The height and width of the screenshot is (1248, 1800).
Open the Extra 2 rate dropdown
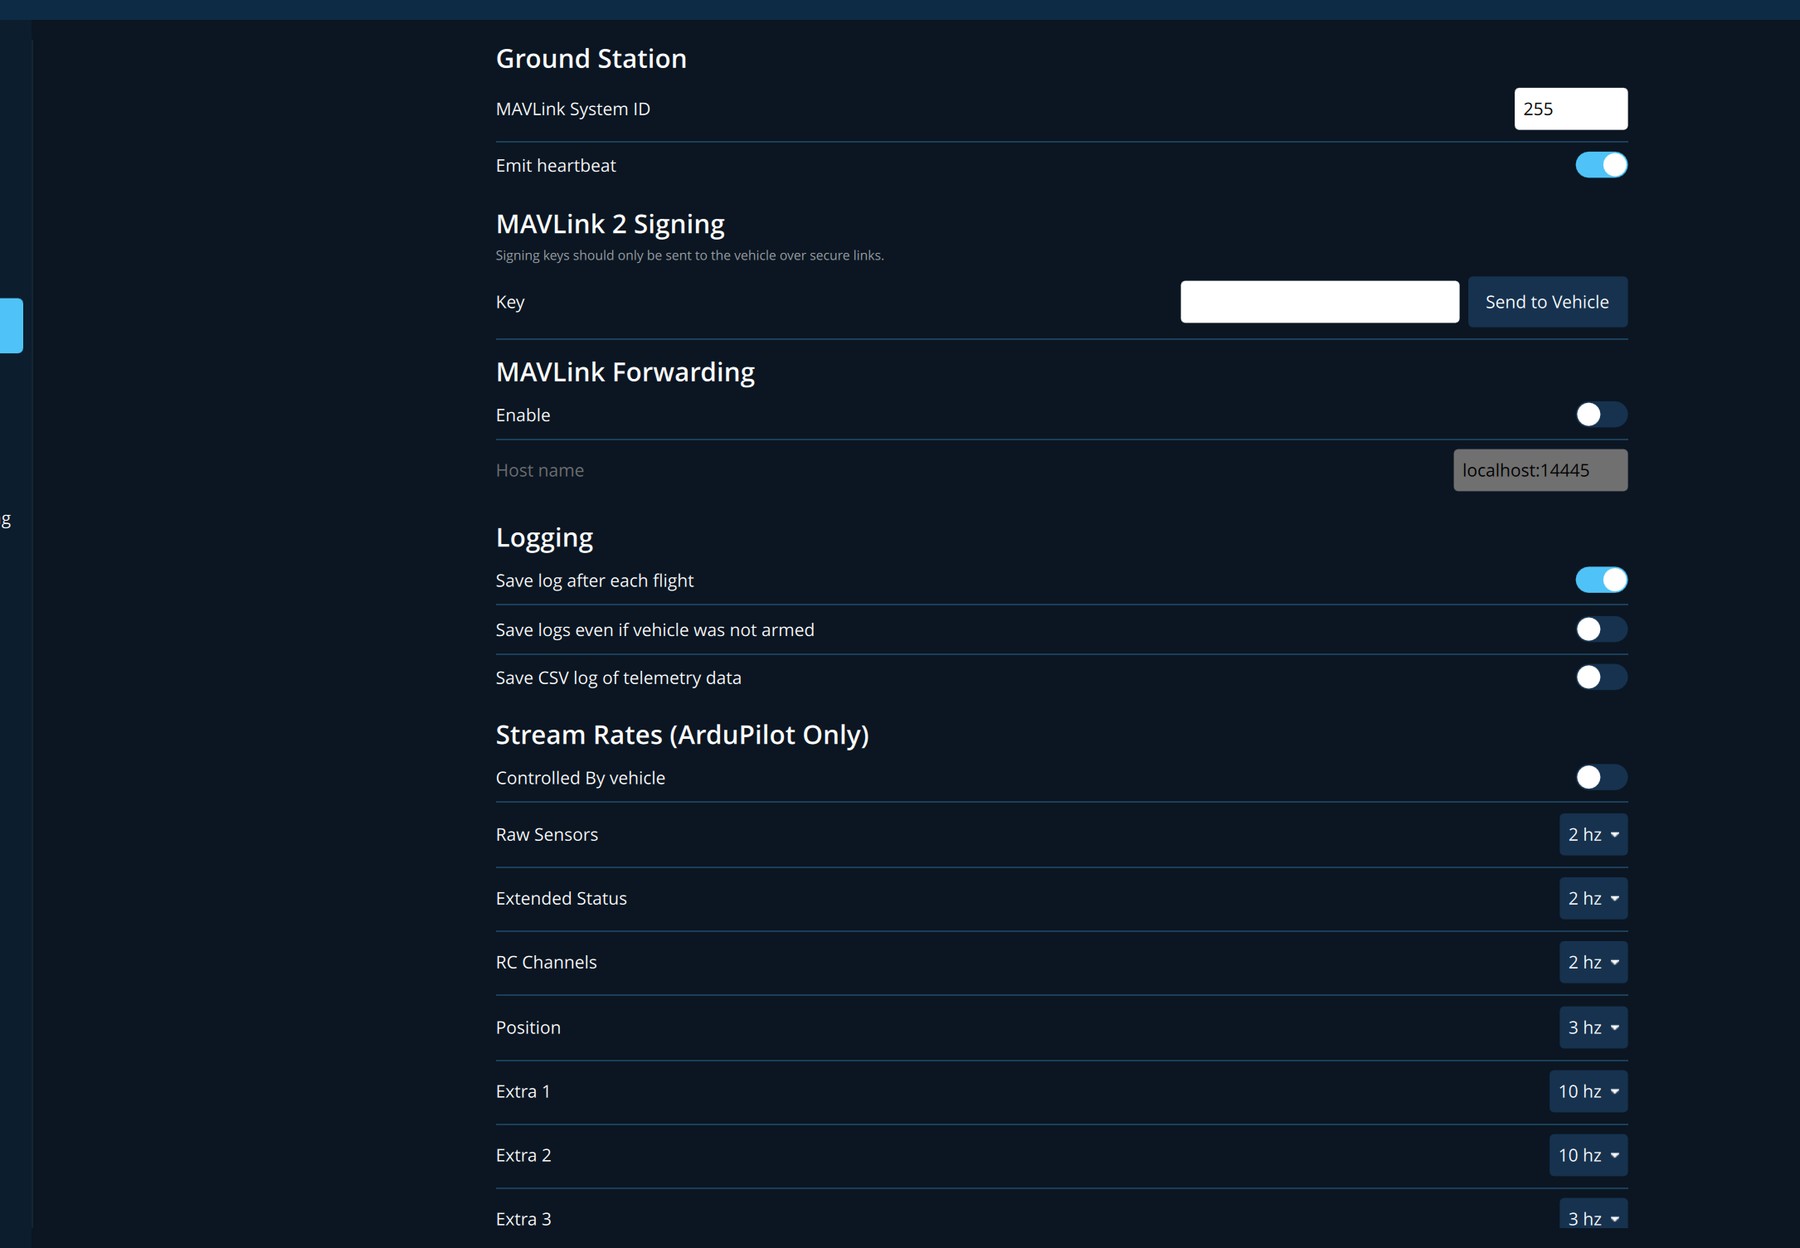point(1588,1155)
